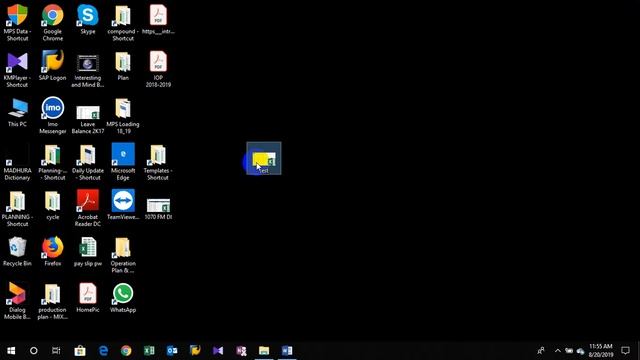Select Templates shortcut folder
The width and height of the screenshot is (640, 360).
click(158, 162)
